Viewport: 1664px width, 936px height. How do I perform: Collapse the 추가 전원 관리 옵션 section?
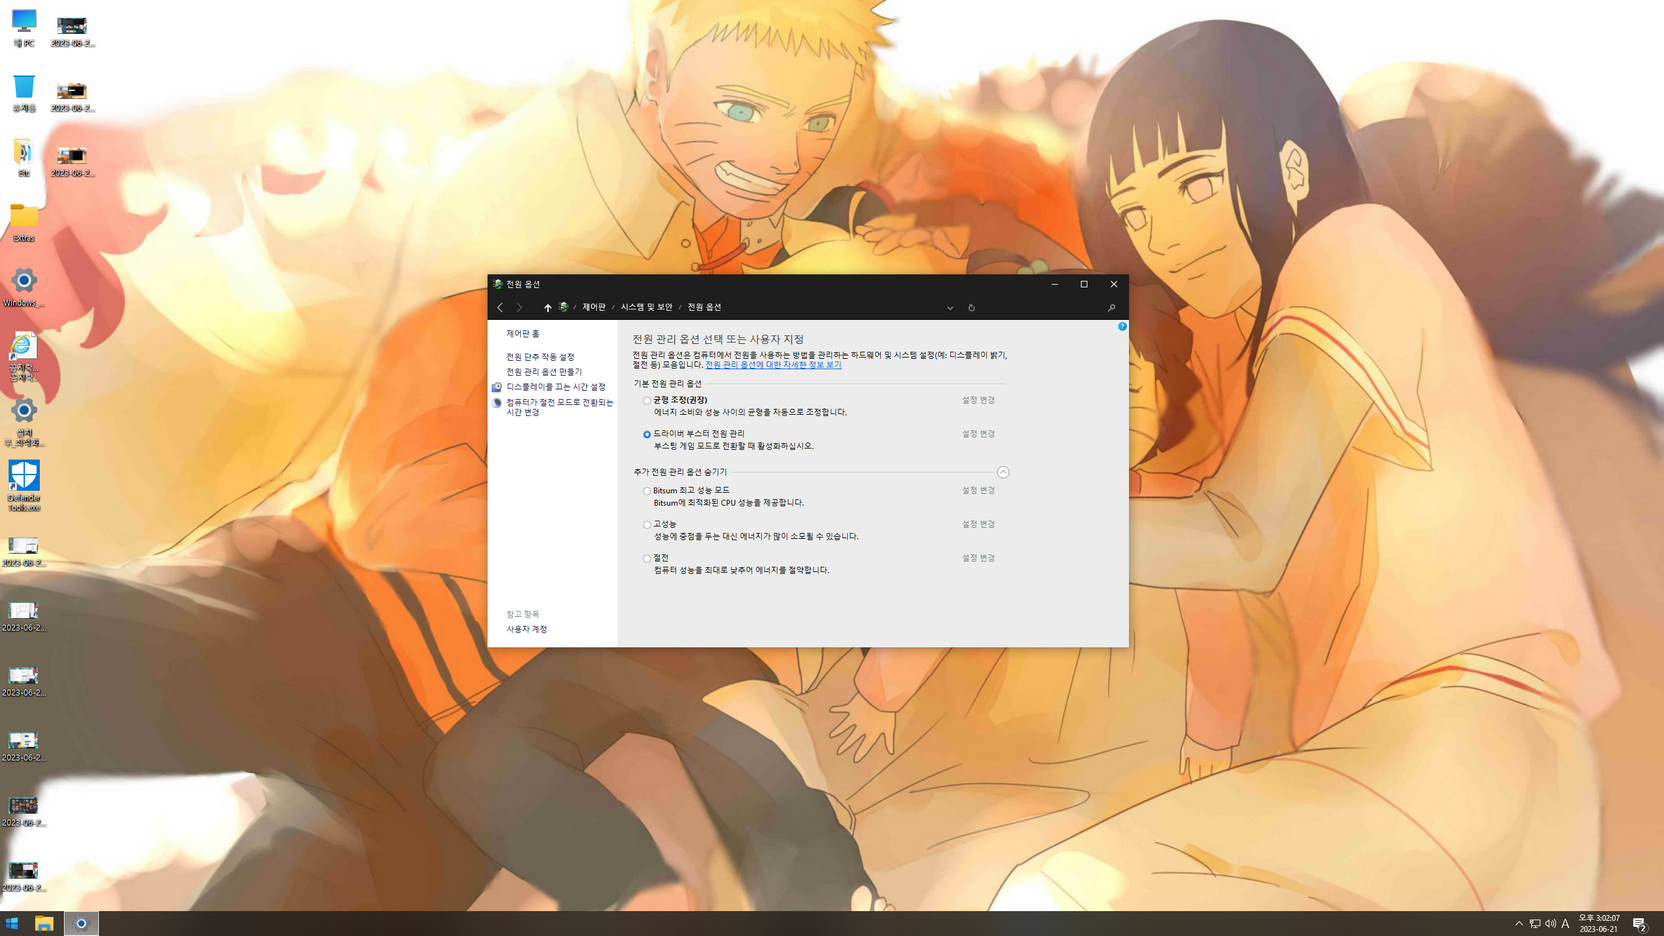click(x=1003, y=472)
